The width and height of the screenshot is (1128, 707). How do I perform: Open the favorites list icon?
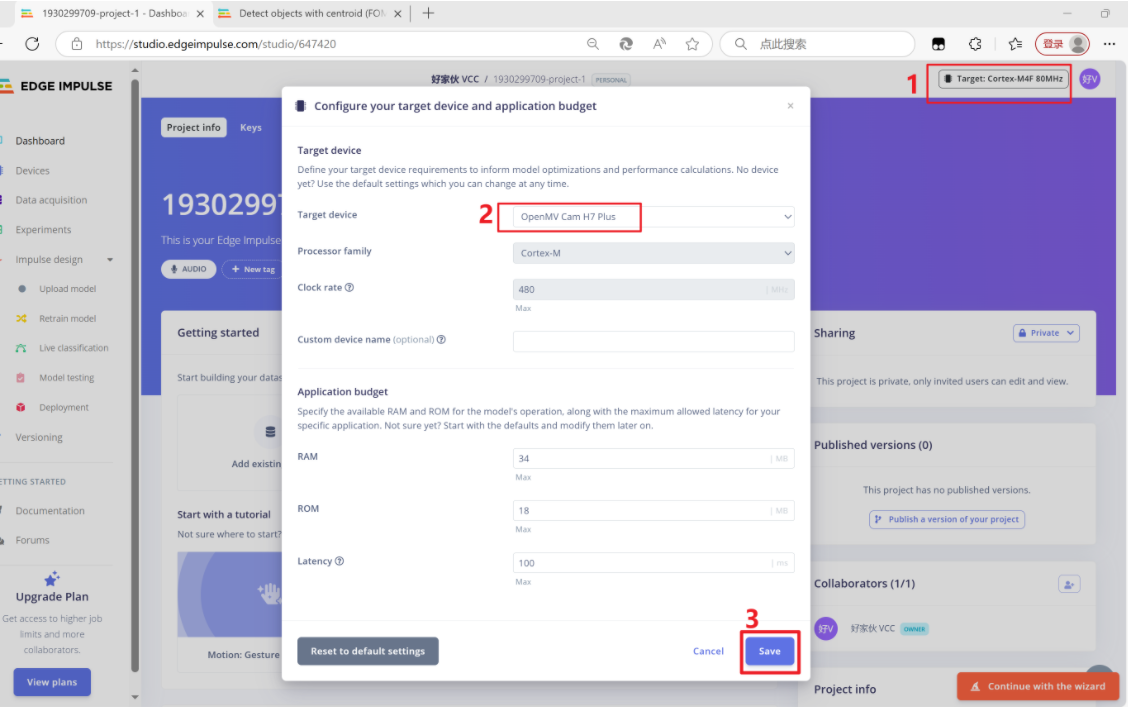click(x=1015, y=44)
